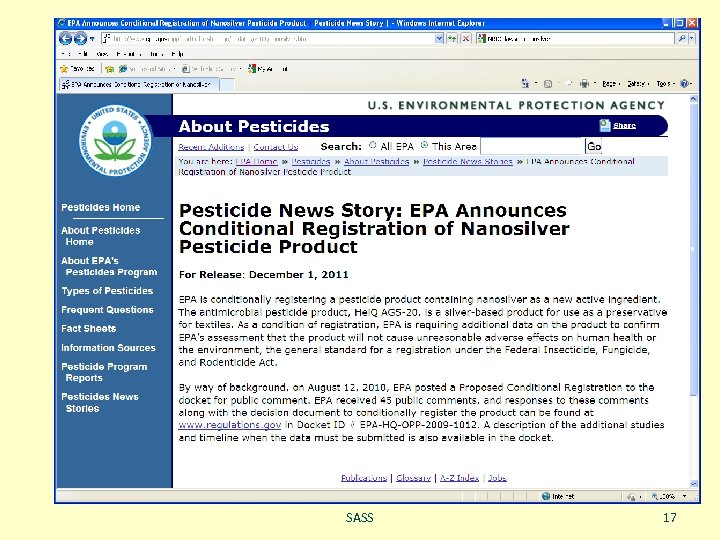Select the EPA Announces Conditional Registration tab
Screen dimensions: 720x540
pos(137,84)
